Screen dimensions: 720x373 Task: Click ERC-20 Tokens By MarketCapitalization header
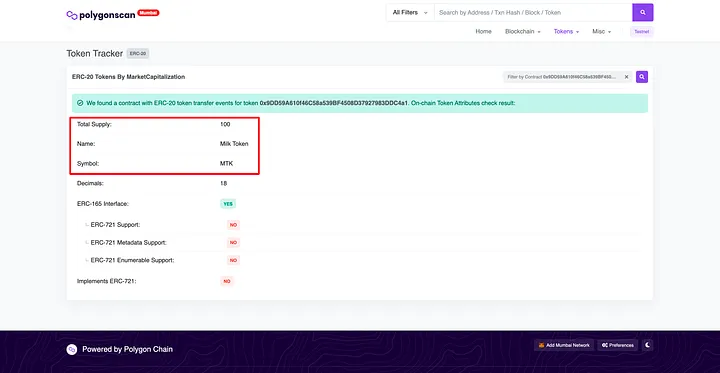coord(129,77)
